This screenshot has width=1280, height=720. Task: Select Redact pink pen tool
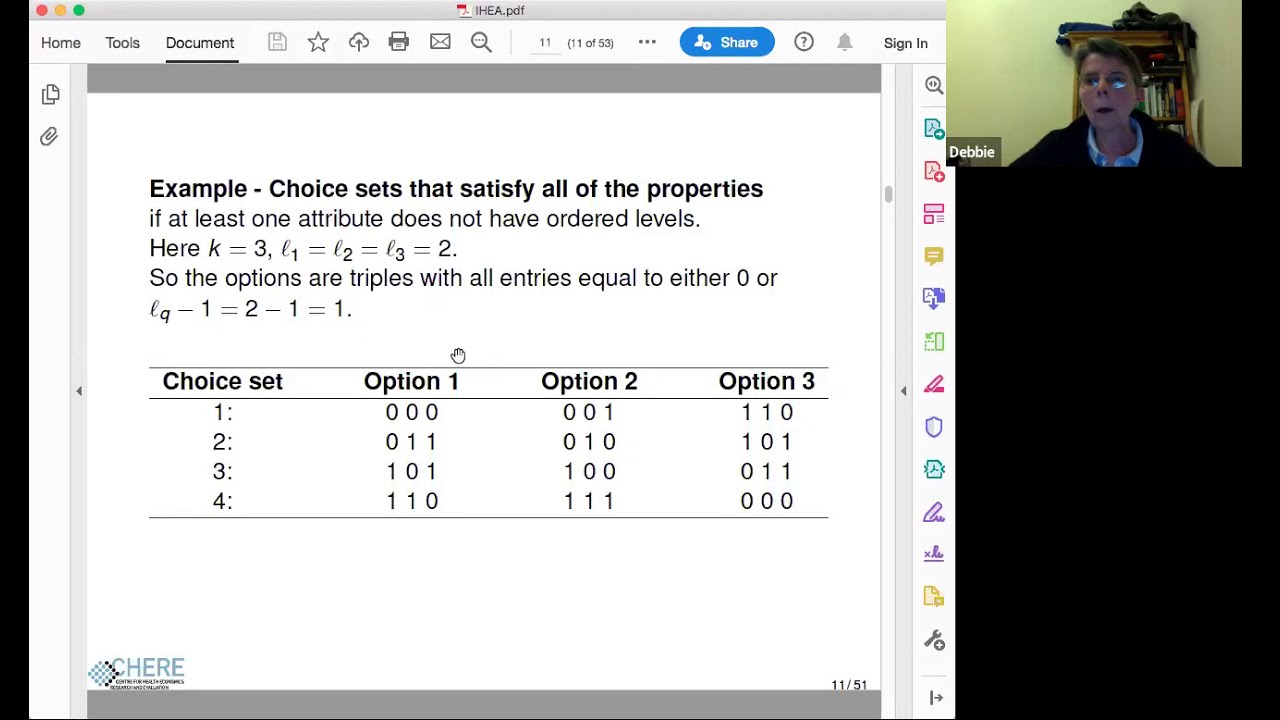[x=934, y=385]
